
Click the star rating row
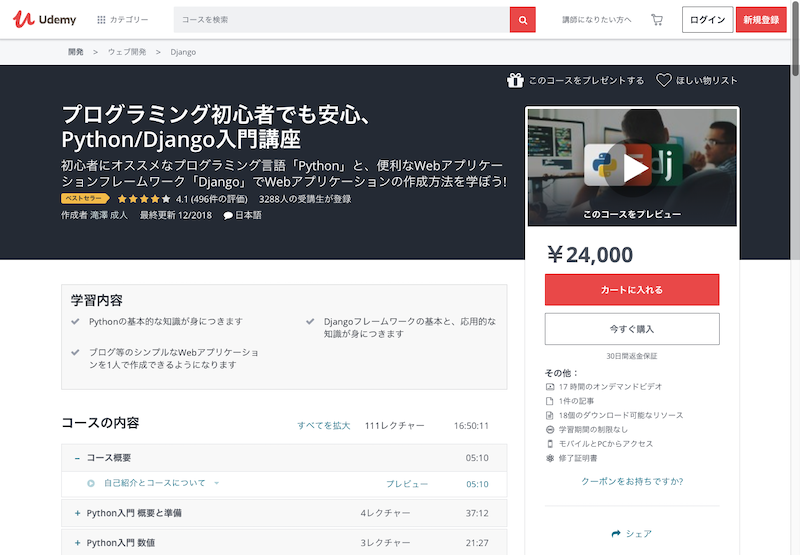coord(143,198)
